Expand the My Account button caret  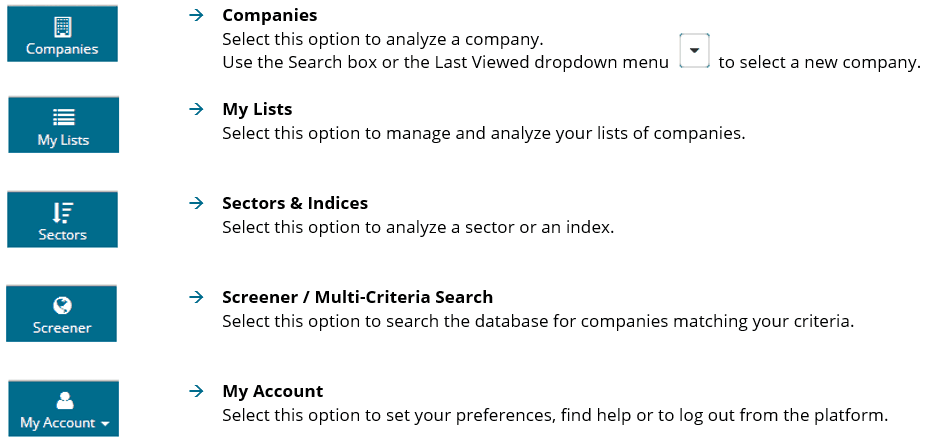click(105, 424)
